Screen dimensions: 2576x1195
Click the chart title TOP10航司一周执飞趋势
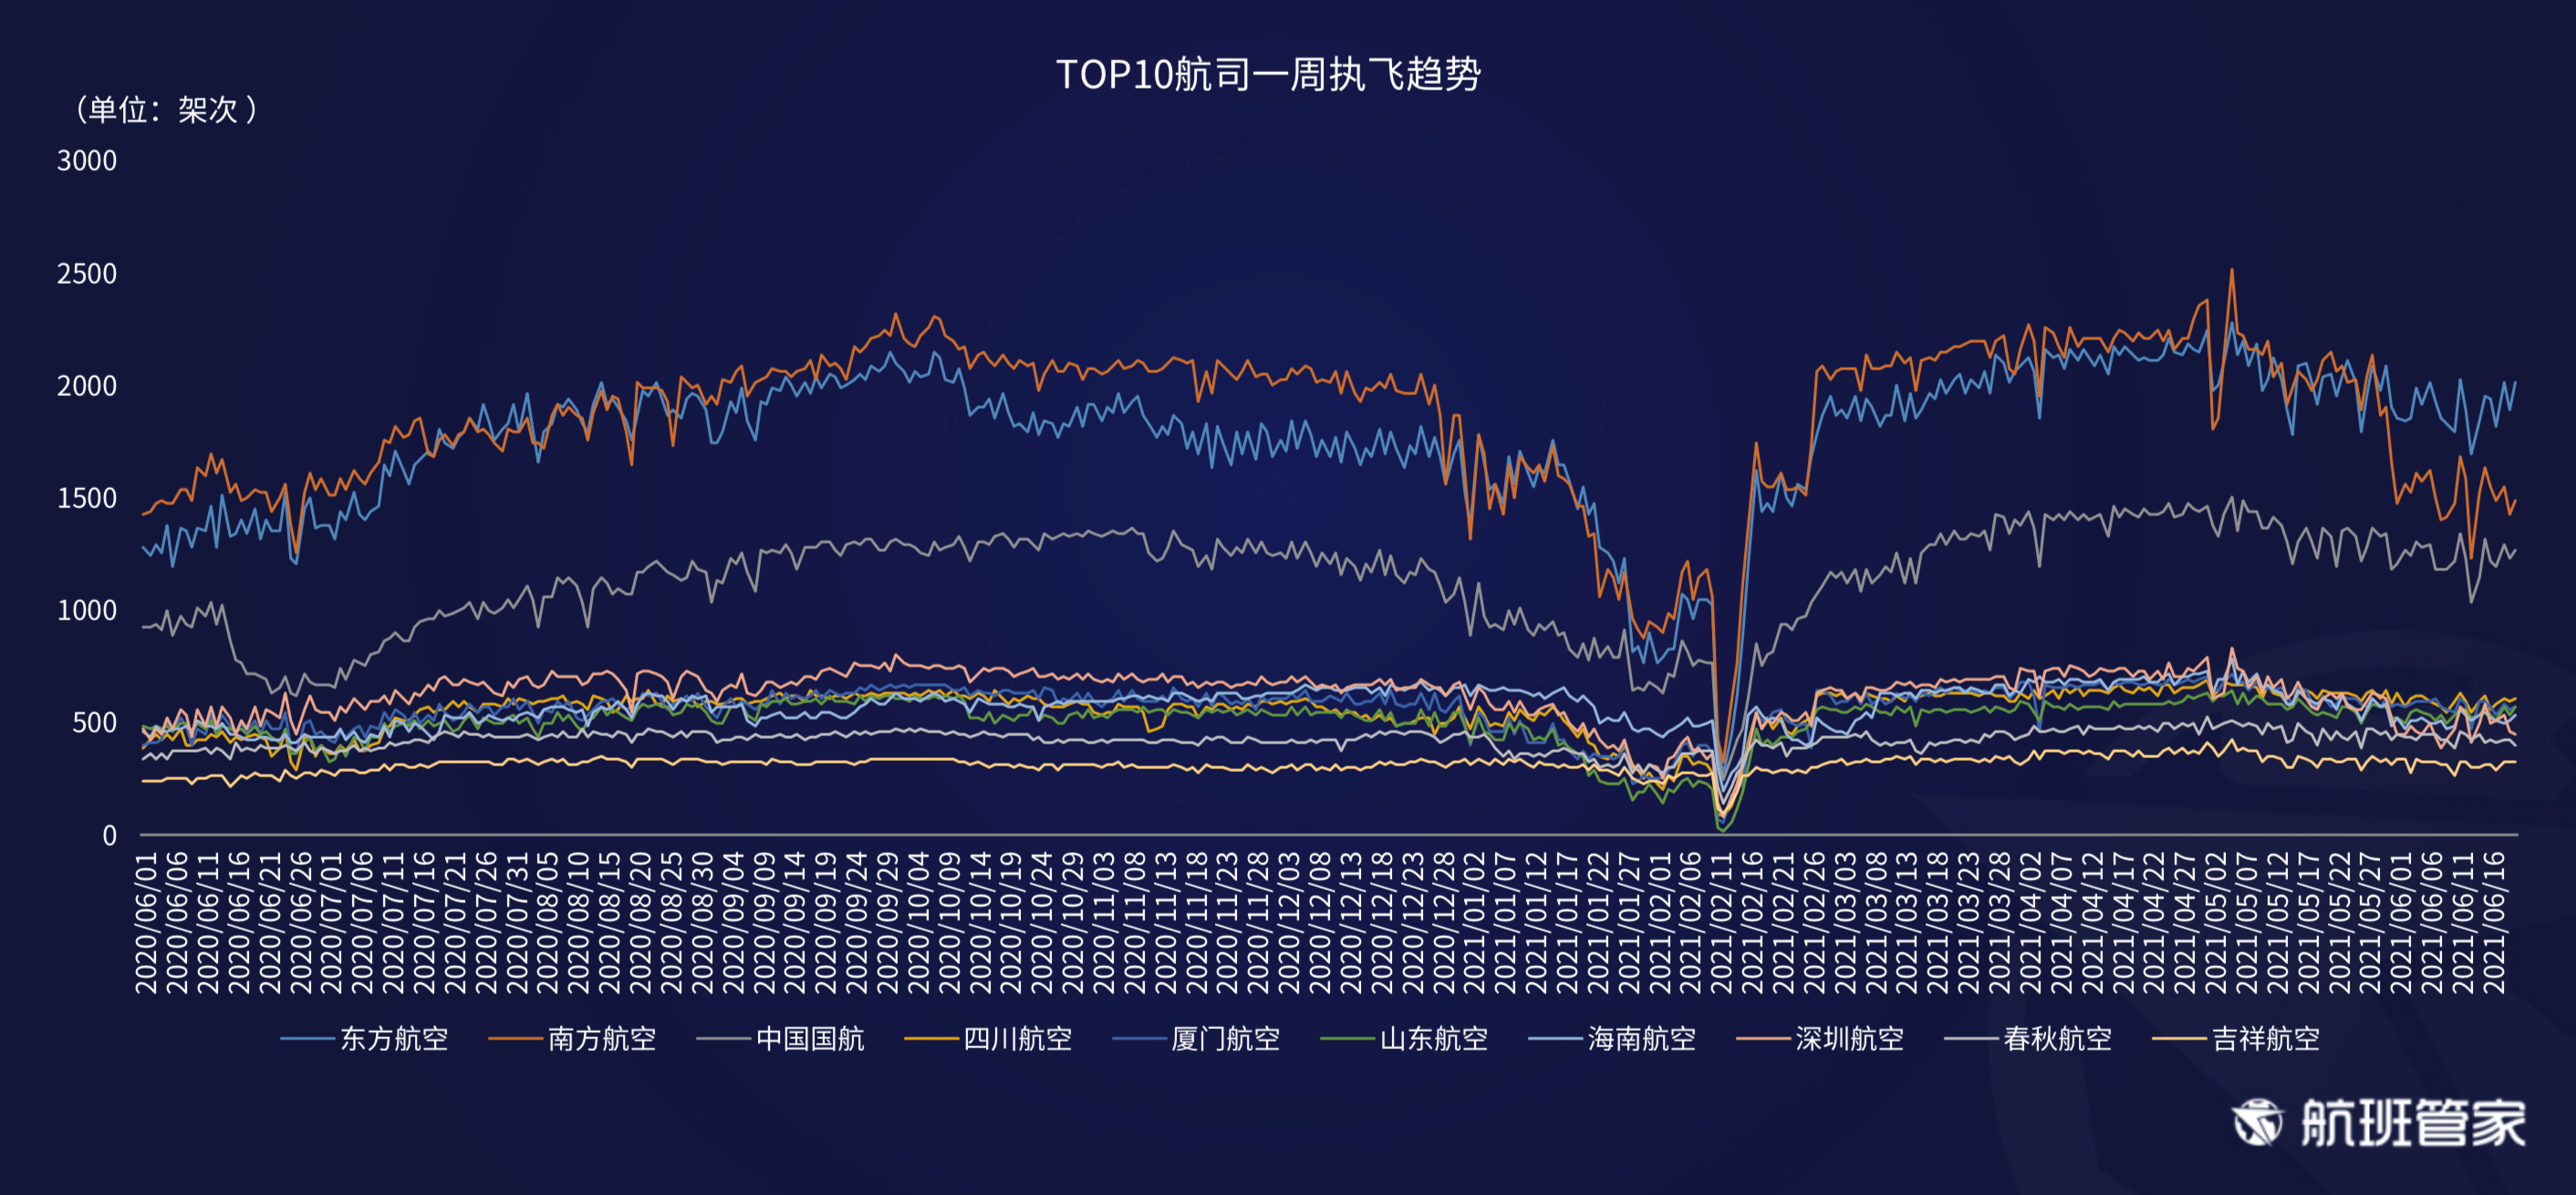(x=1268, y=74)
